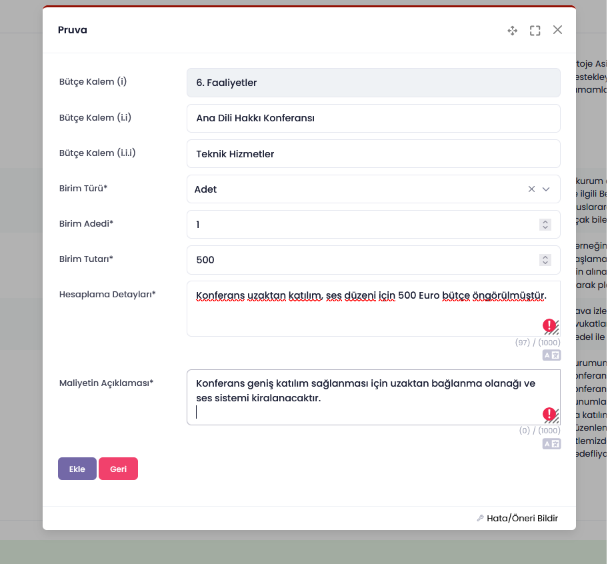Click the Birim Adedi* label
607x564 pixels.
tap(86, 224)
